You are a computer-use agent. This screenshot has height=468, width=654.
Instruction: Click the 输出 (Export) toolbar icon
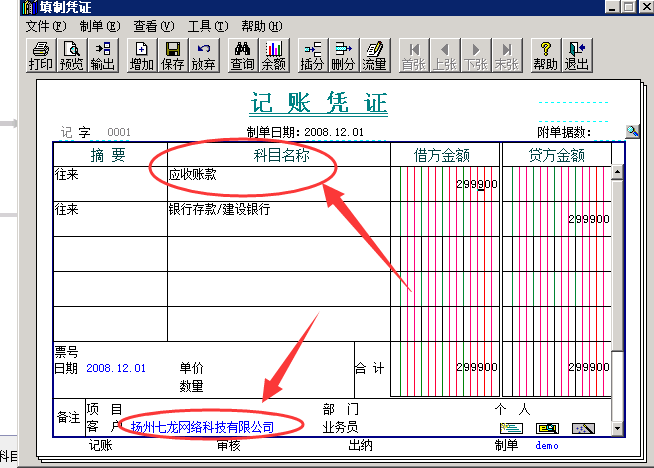point(103,55)
